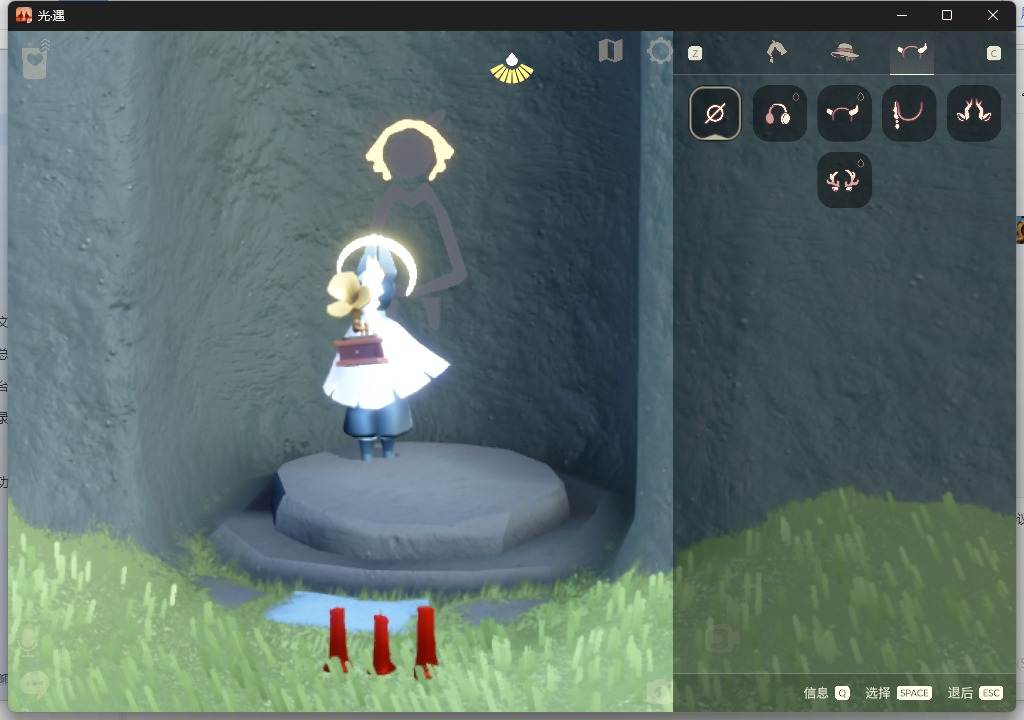This screenshot has width=1024, height=720.
Task: Close the 光遇 game window
Action: click(x=993, y=15)
